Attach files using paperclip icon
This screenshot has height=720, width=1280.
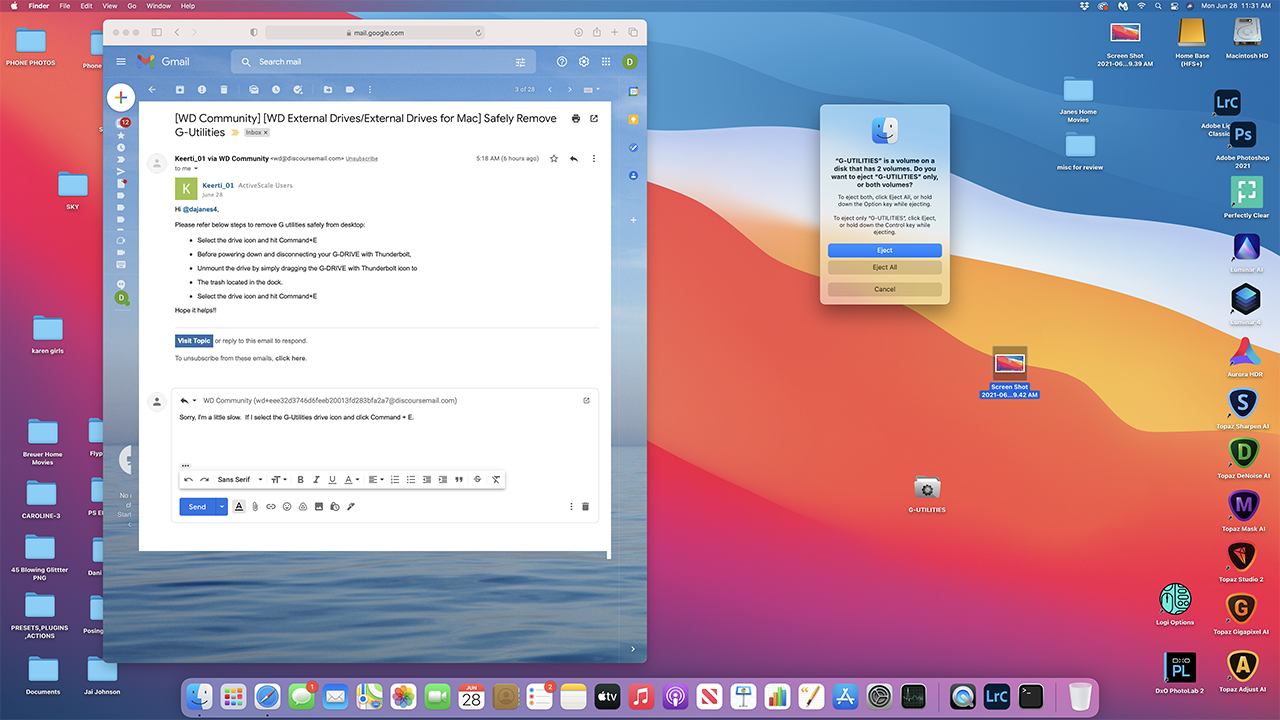[x=255, y=507]
